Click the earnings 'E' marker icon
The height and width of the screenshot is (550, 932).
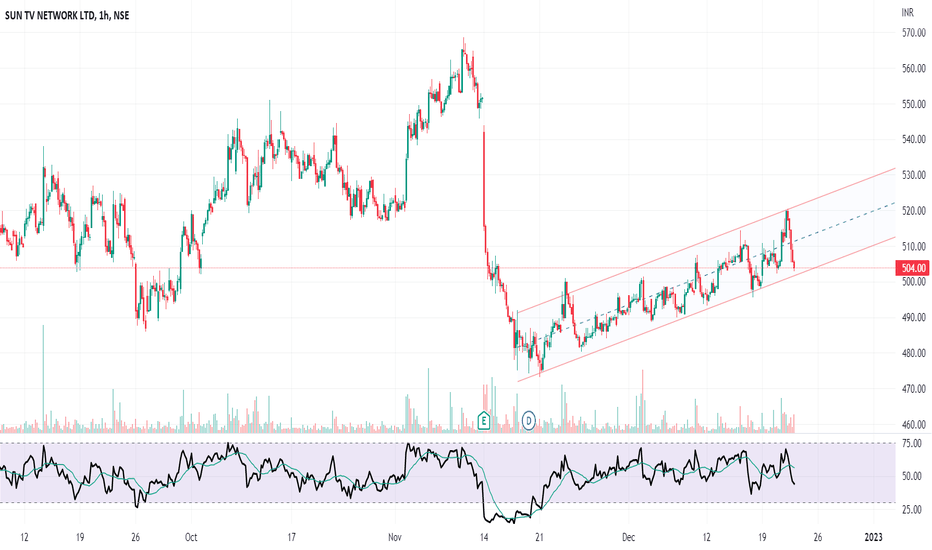point(484,421)
